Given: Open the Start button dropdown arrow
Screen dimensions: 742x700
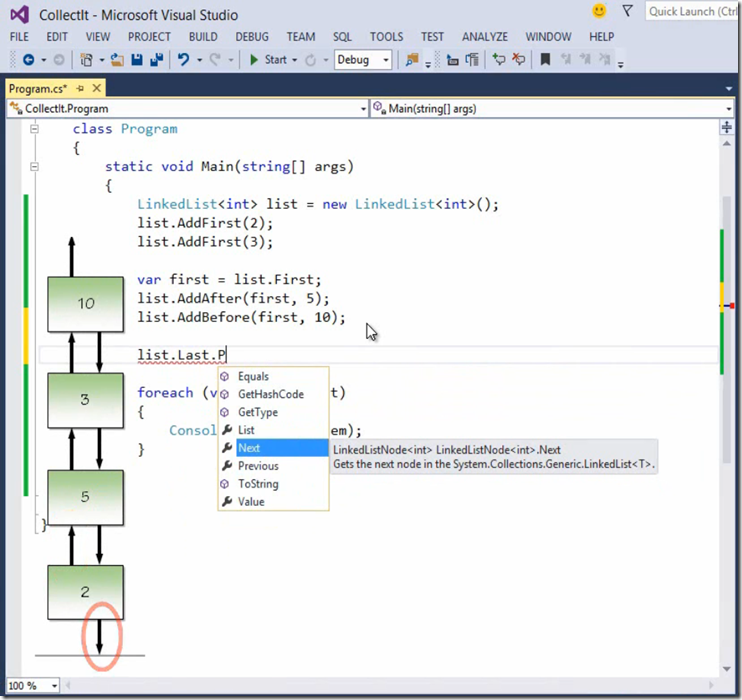Looking at the screenshot, I should click(x=294, y=60).
